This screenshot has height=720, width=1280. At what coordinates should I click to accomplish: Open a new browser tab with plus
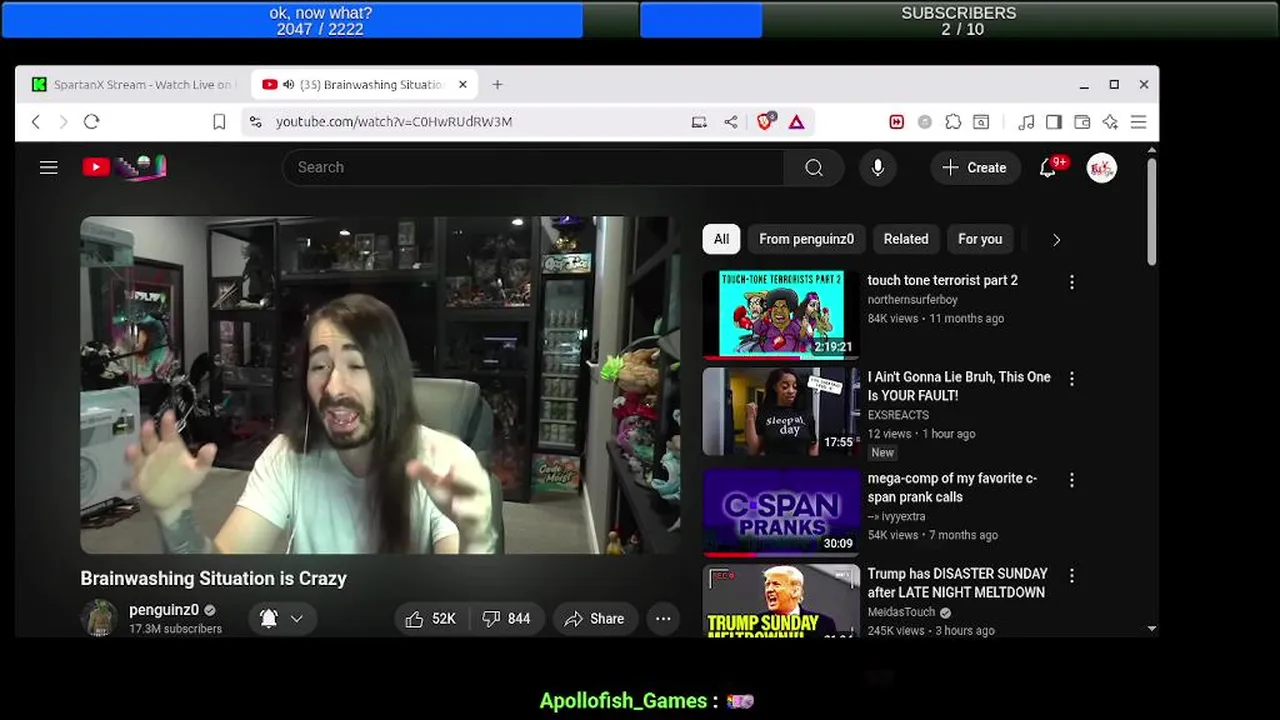497,85
